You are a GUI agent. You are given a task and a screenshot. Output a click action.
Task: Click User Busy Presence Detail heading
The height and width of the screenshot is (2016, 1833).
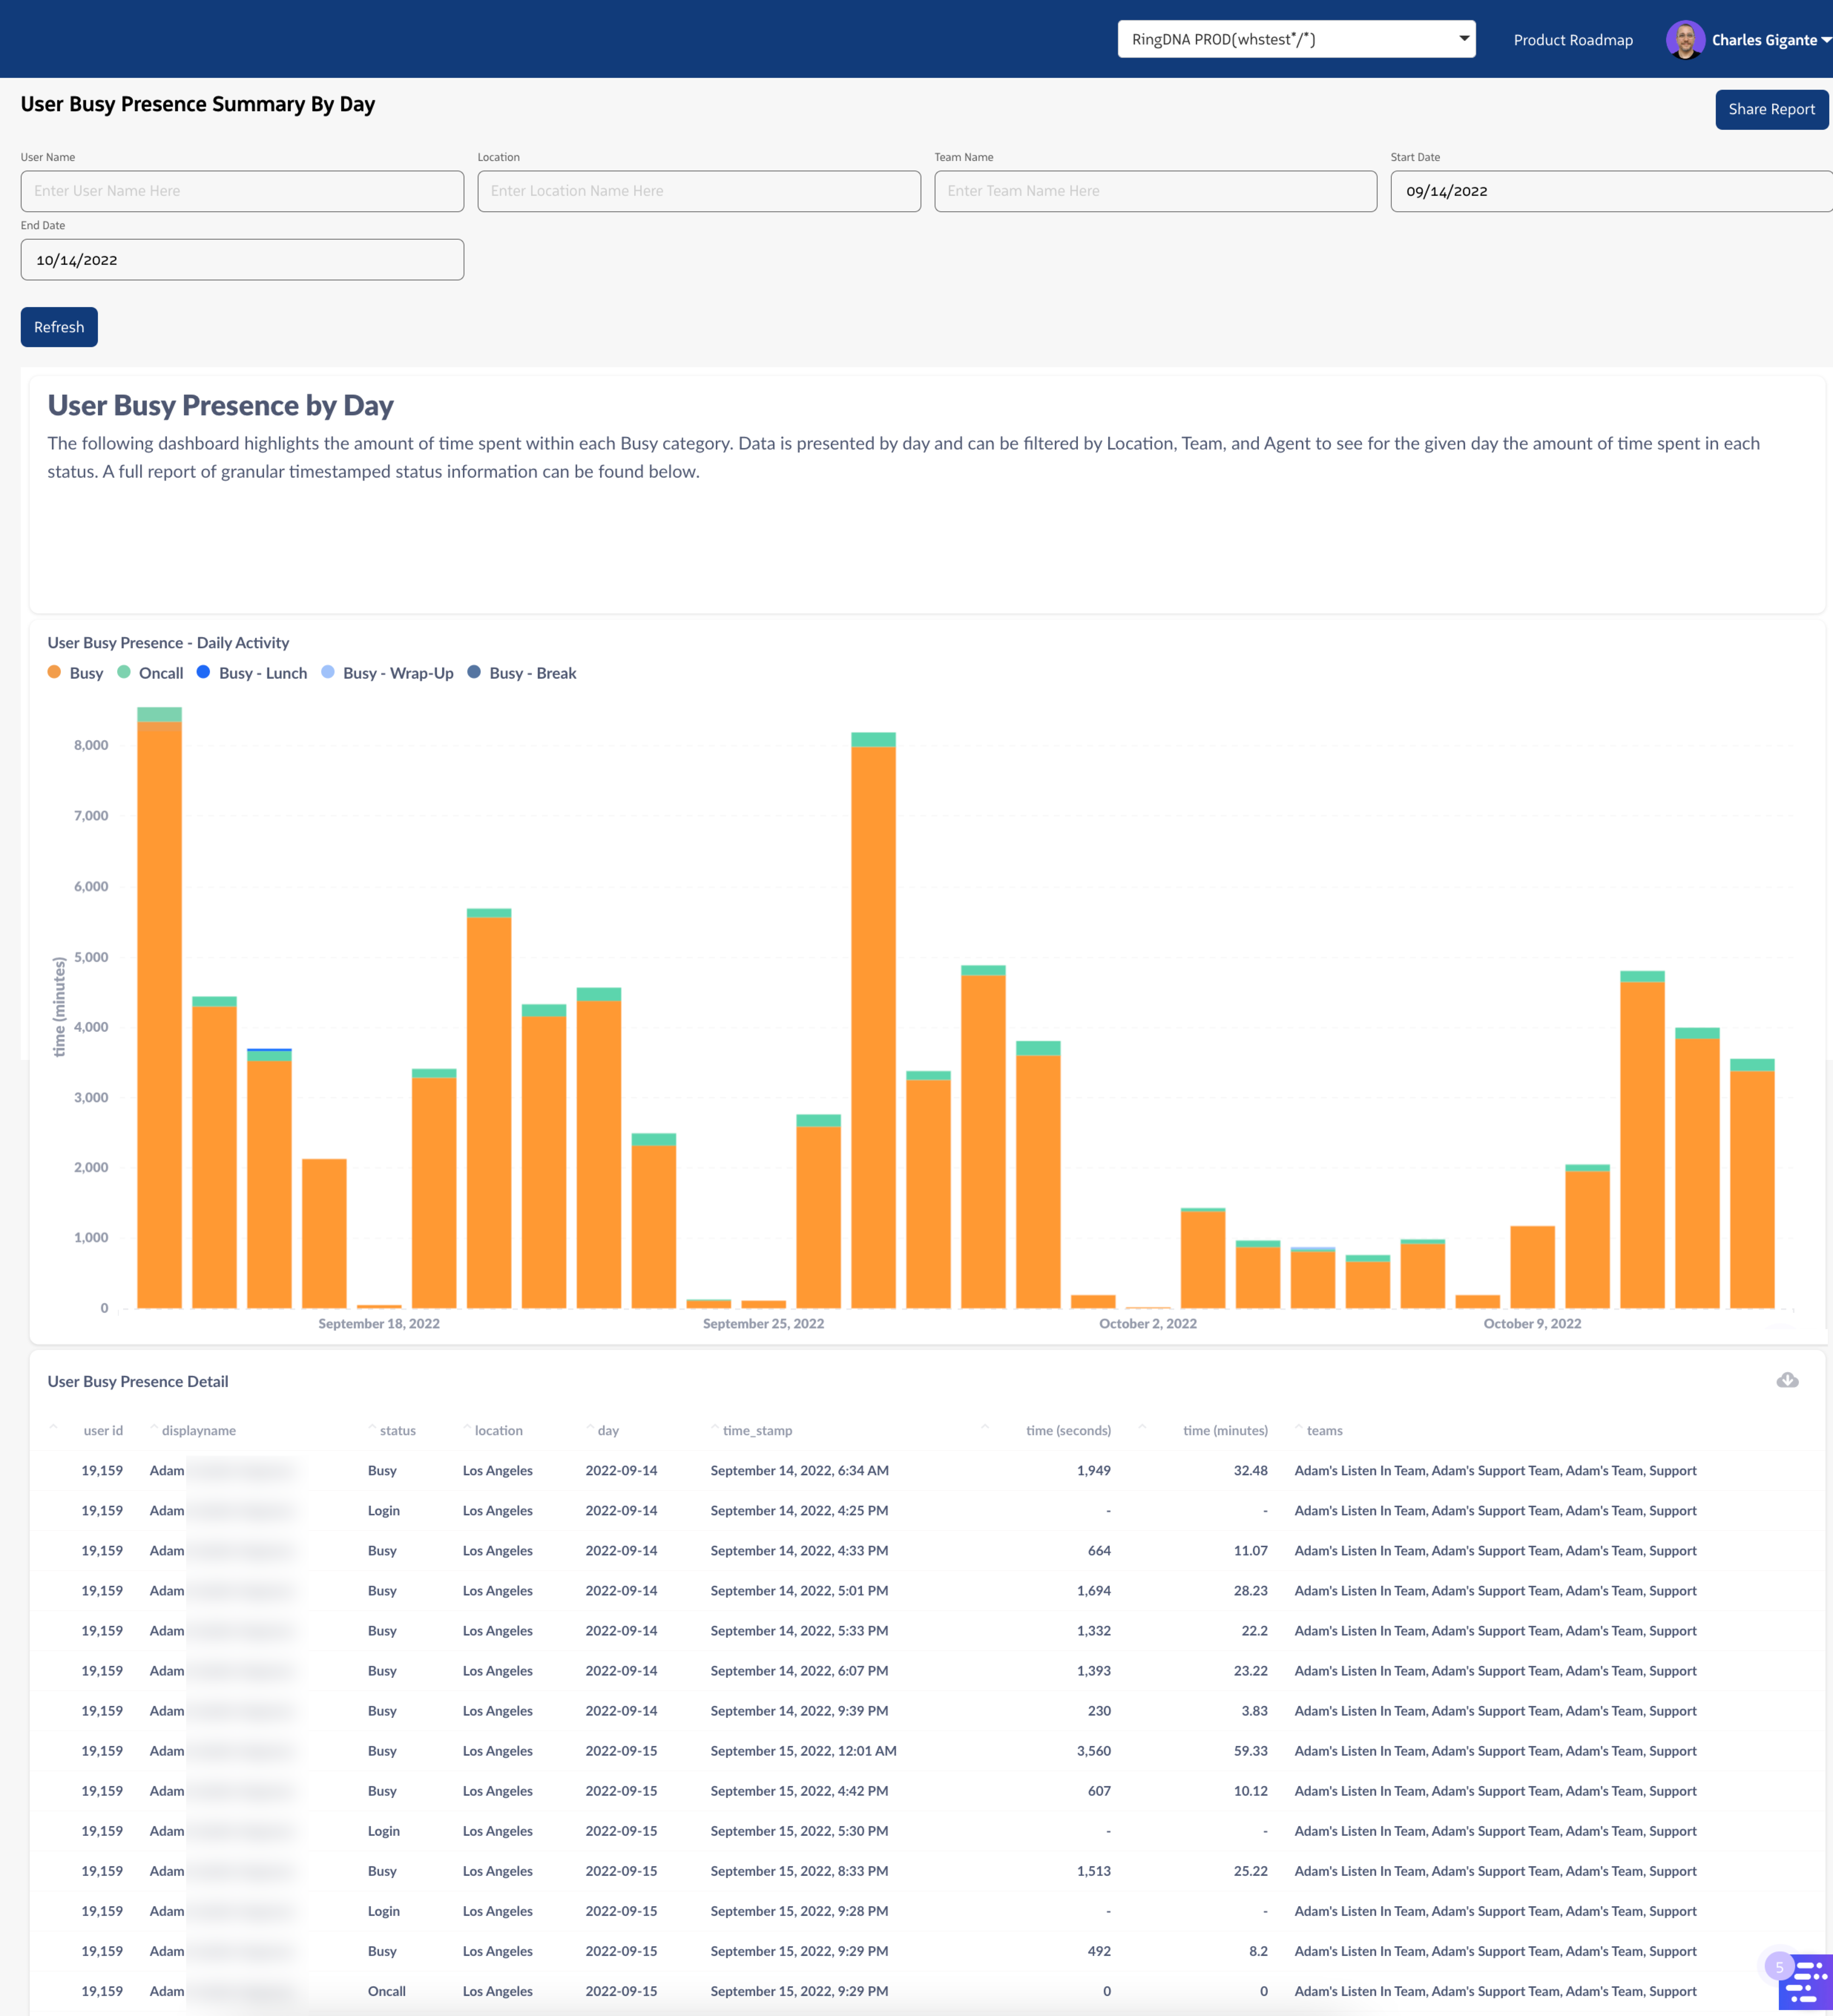point(138,1381)
